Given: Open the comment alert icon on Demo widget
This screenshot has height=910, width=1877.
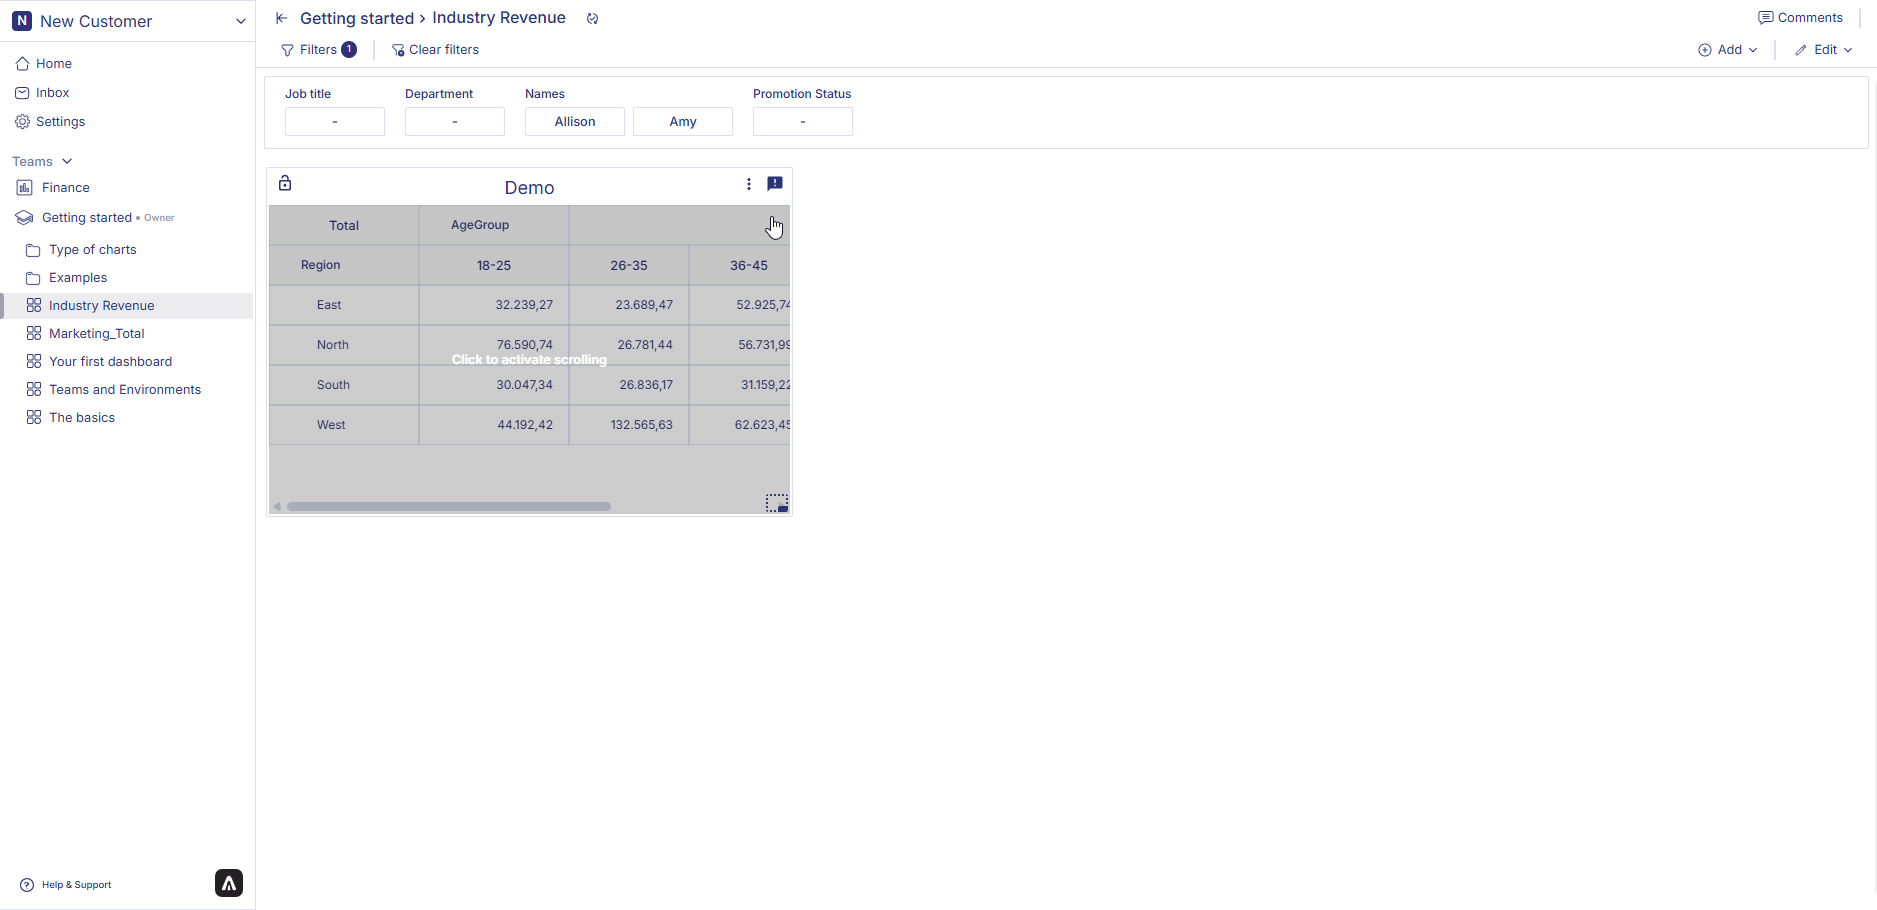Looking at the screenshot, I should click(774, 184).
